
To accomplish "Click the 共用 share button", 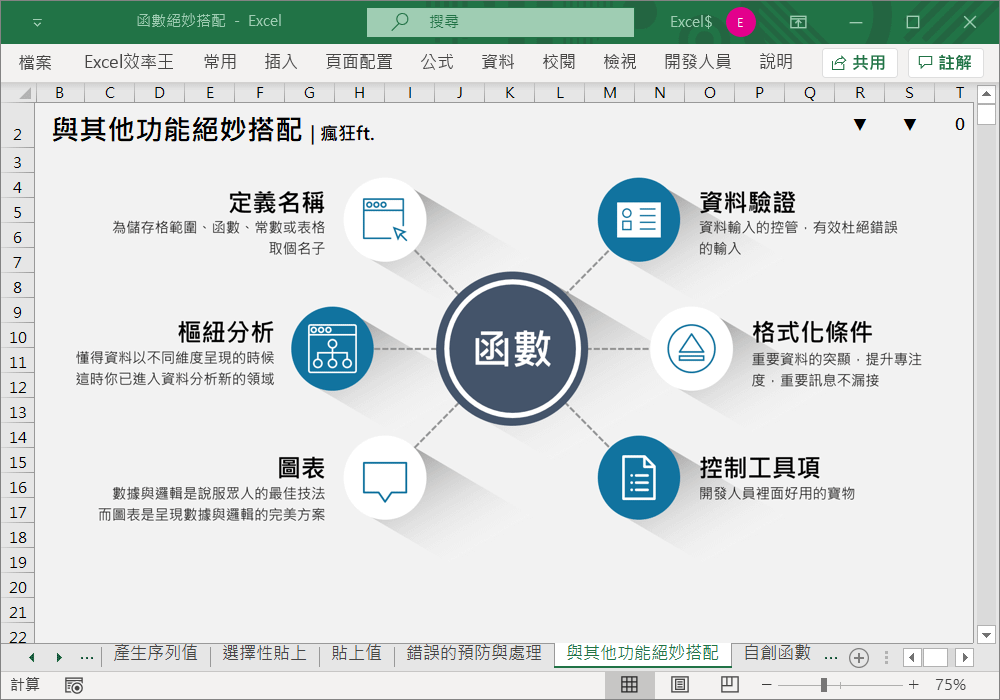I will pos(859,63).
